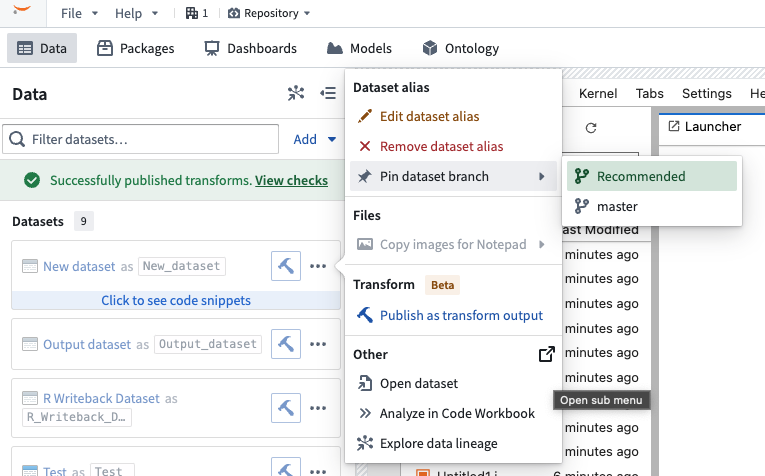
Task: Click the Beta tag next to Transform
Action: pyautogui.click(x=442, y=285)
